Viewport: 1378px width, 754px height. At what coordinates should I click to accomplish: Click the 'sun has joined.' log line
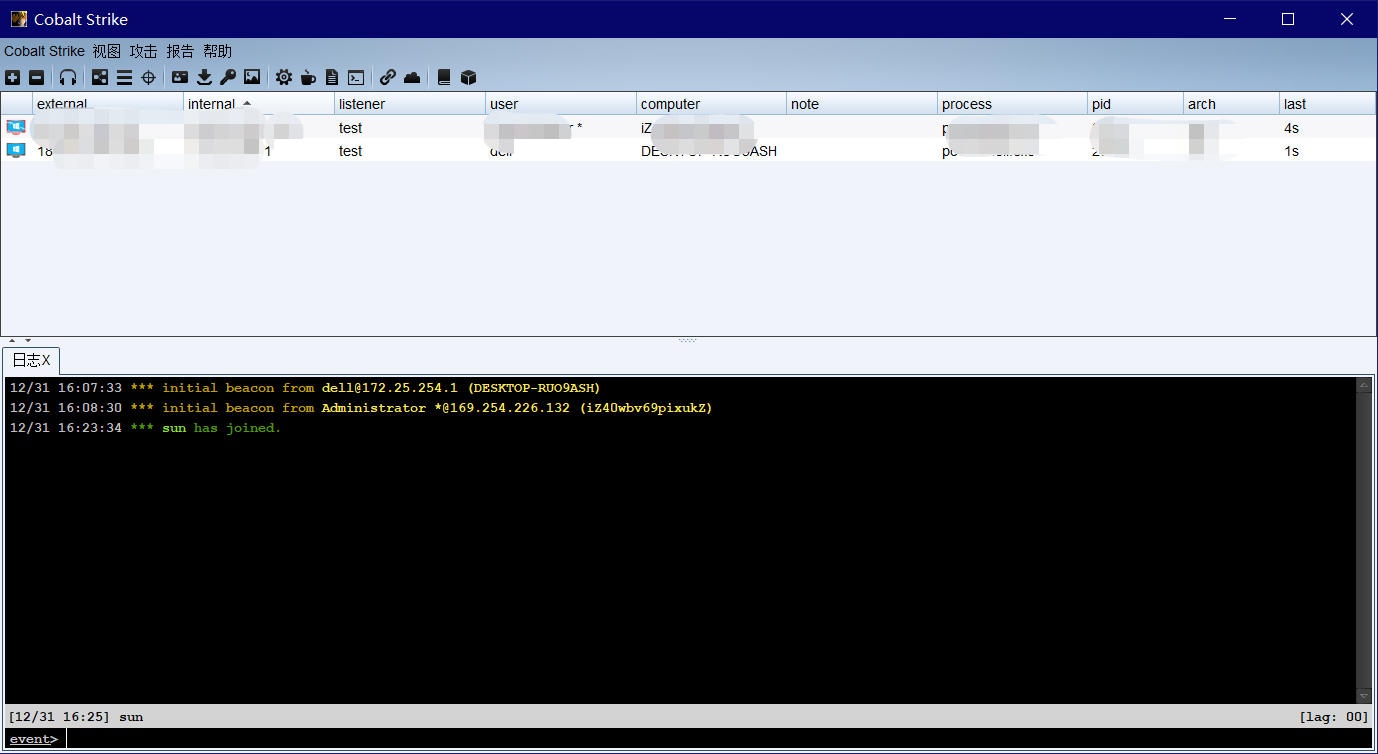tap(145, 428)
